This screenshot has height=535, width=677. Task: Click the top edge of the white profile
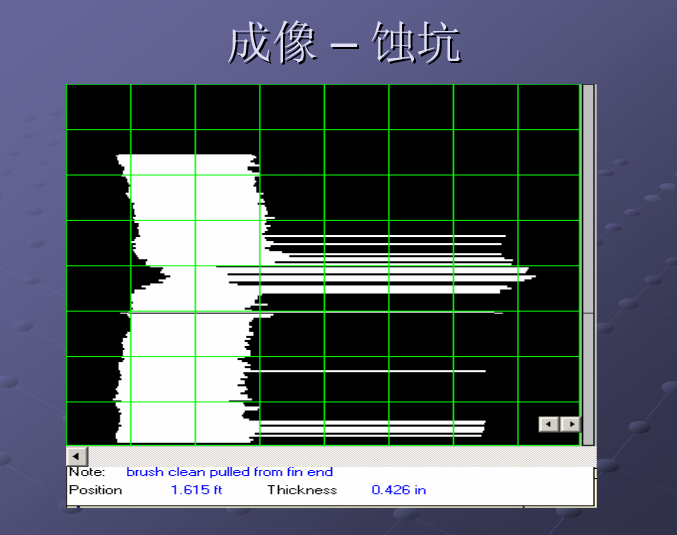click(185, 156)
